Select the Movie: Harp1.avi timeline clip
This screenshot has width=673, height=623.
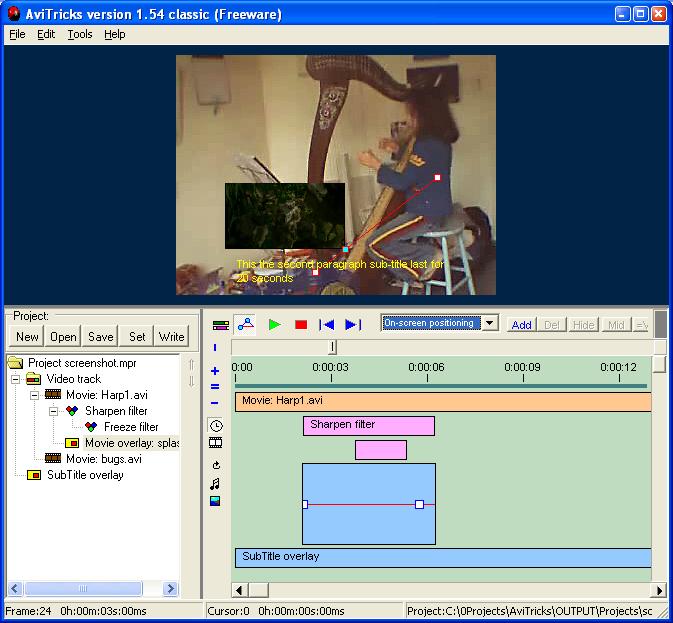pos(443,402)
